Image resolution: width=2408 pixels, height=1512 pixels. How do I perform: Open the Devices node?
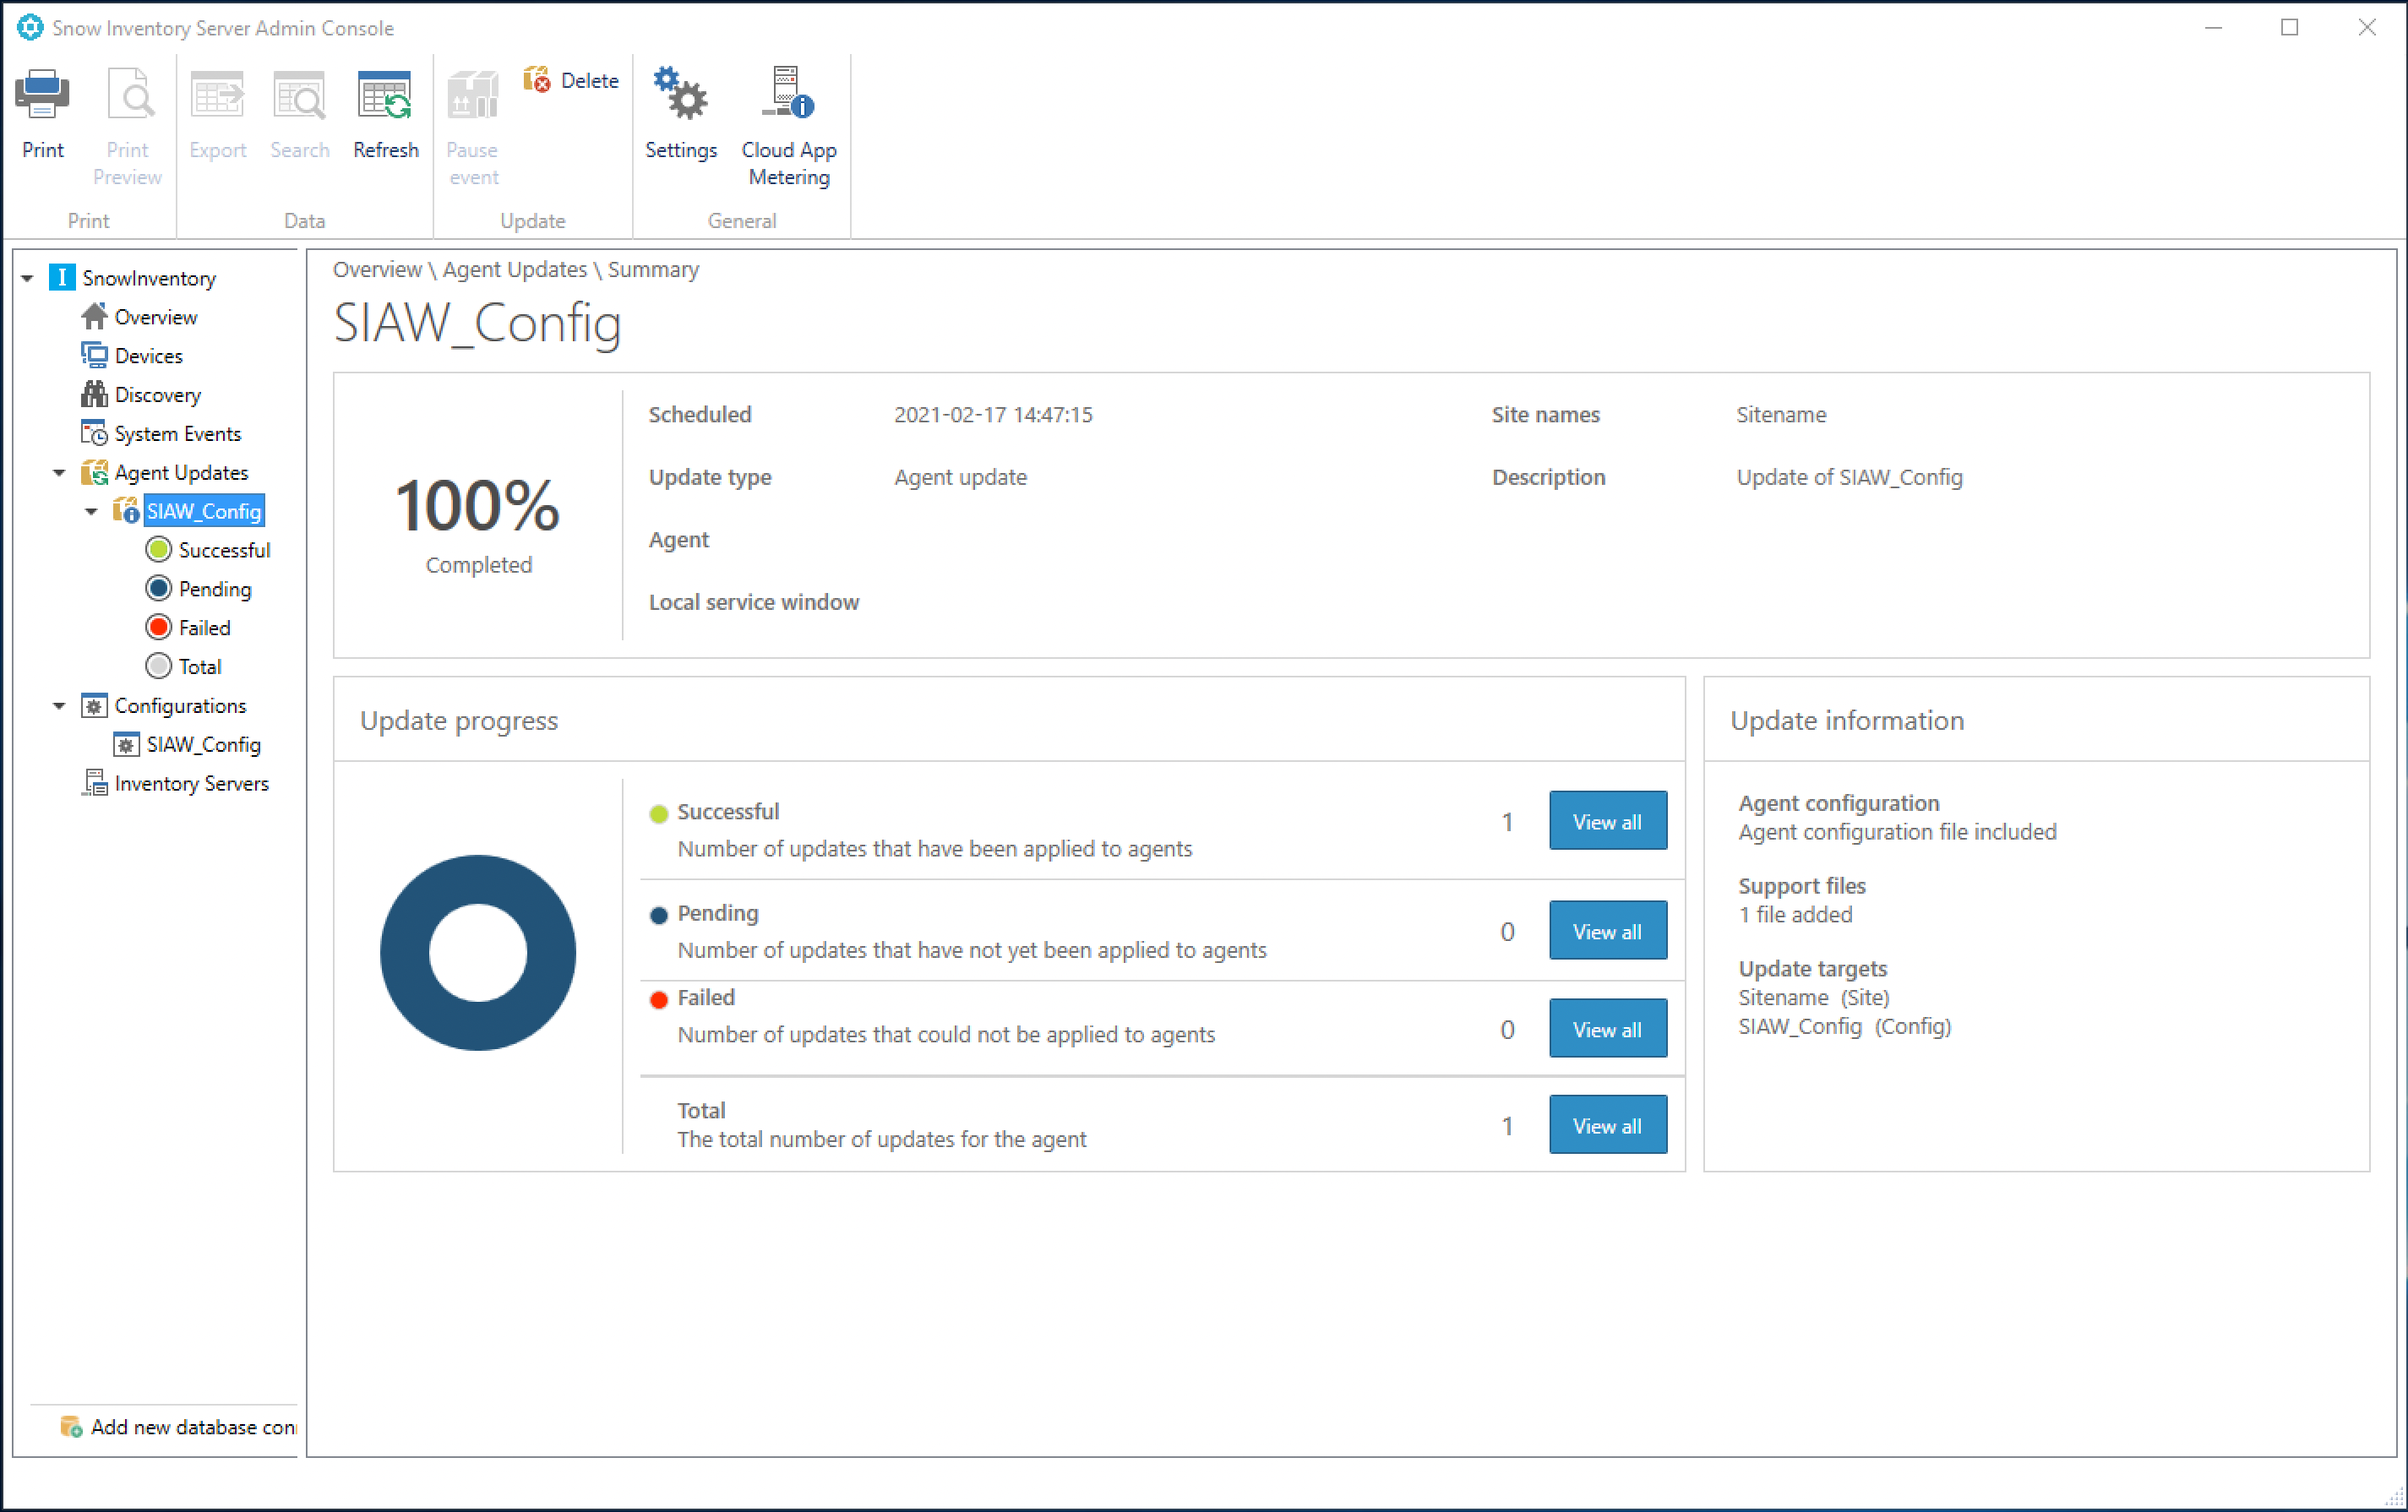(133, 356)
